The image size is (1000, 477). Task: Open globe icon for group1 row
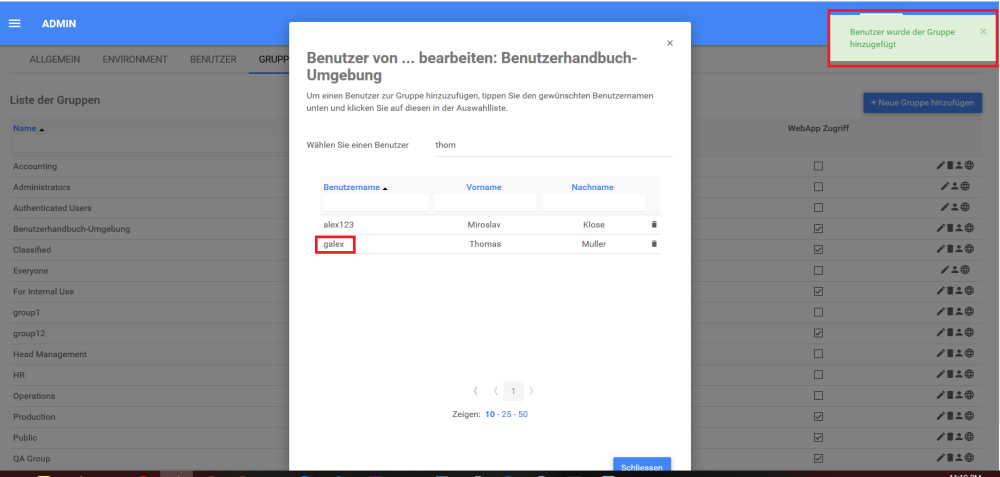(969, 312)
